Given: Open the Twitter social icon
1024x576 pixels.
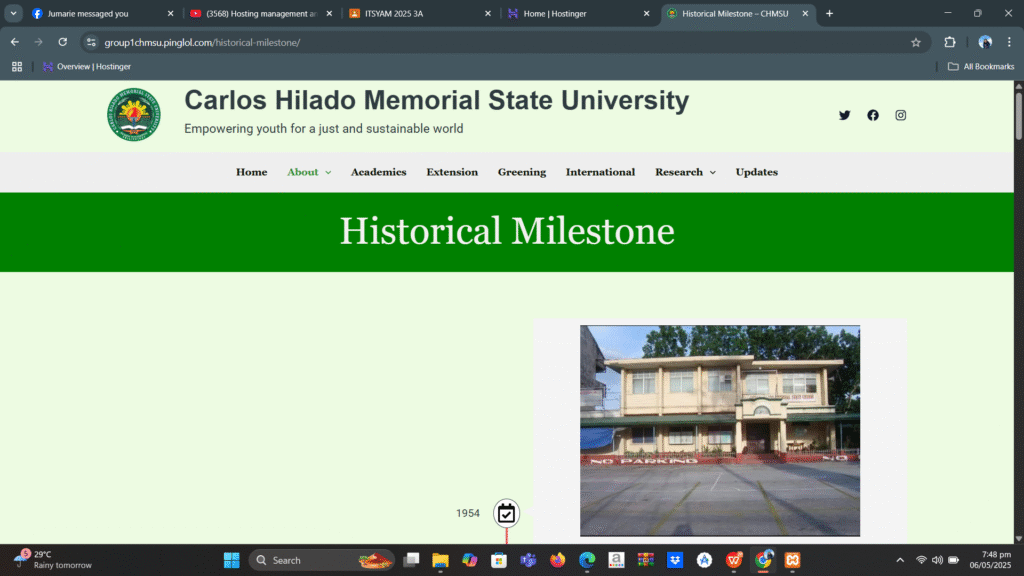Looking at the screenshot, I should tap(844, 115).
